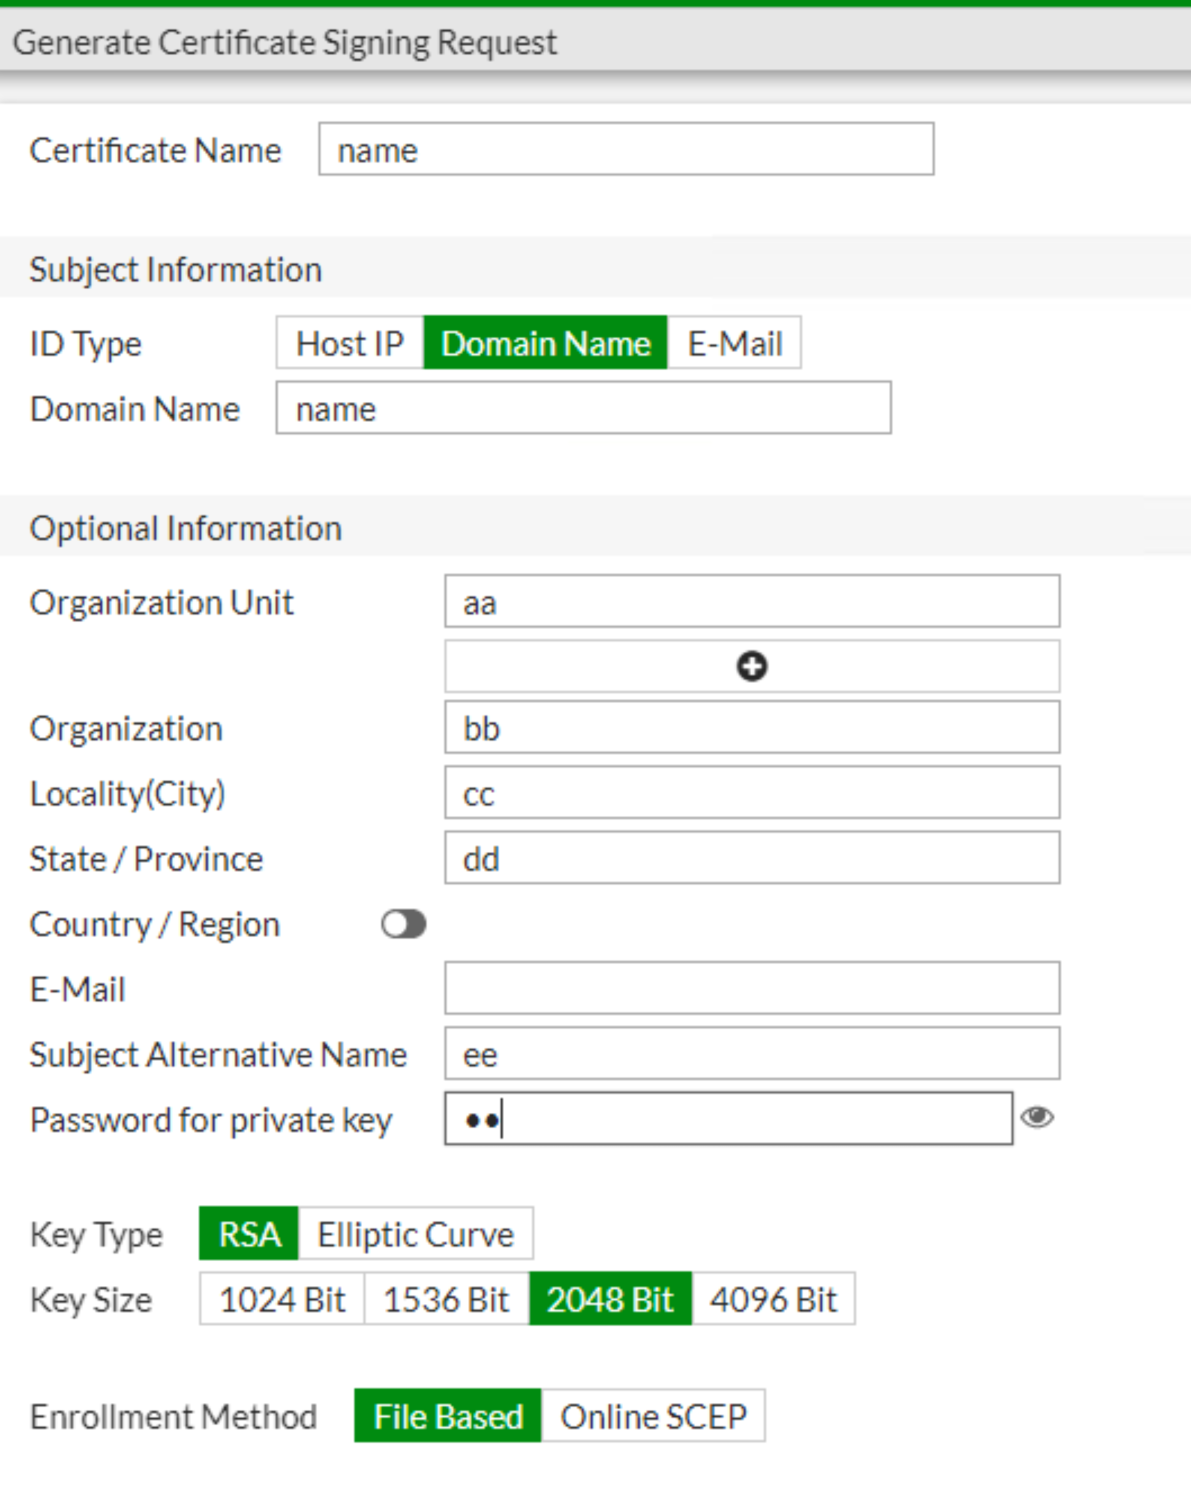Enable the Country / Region toggle

403,924
